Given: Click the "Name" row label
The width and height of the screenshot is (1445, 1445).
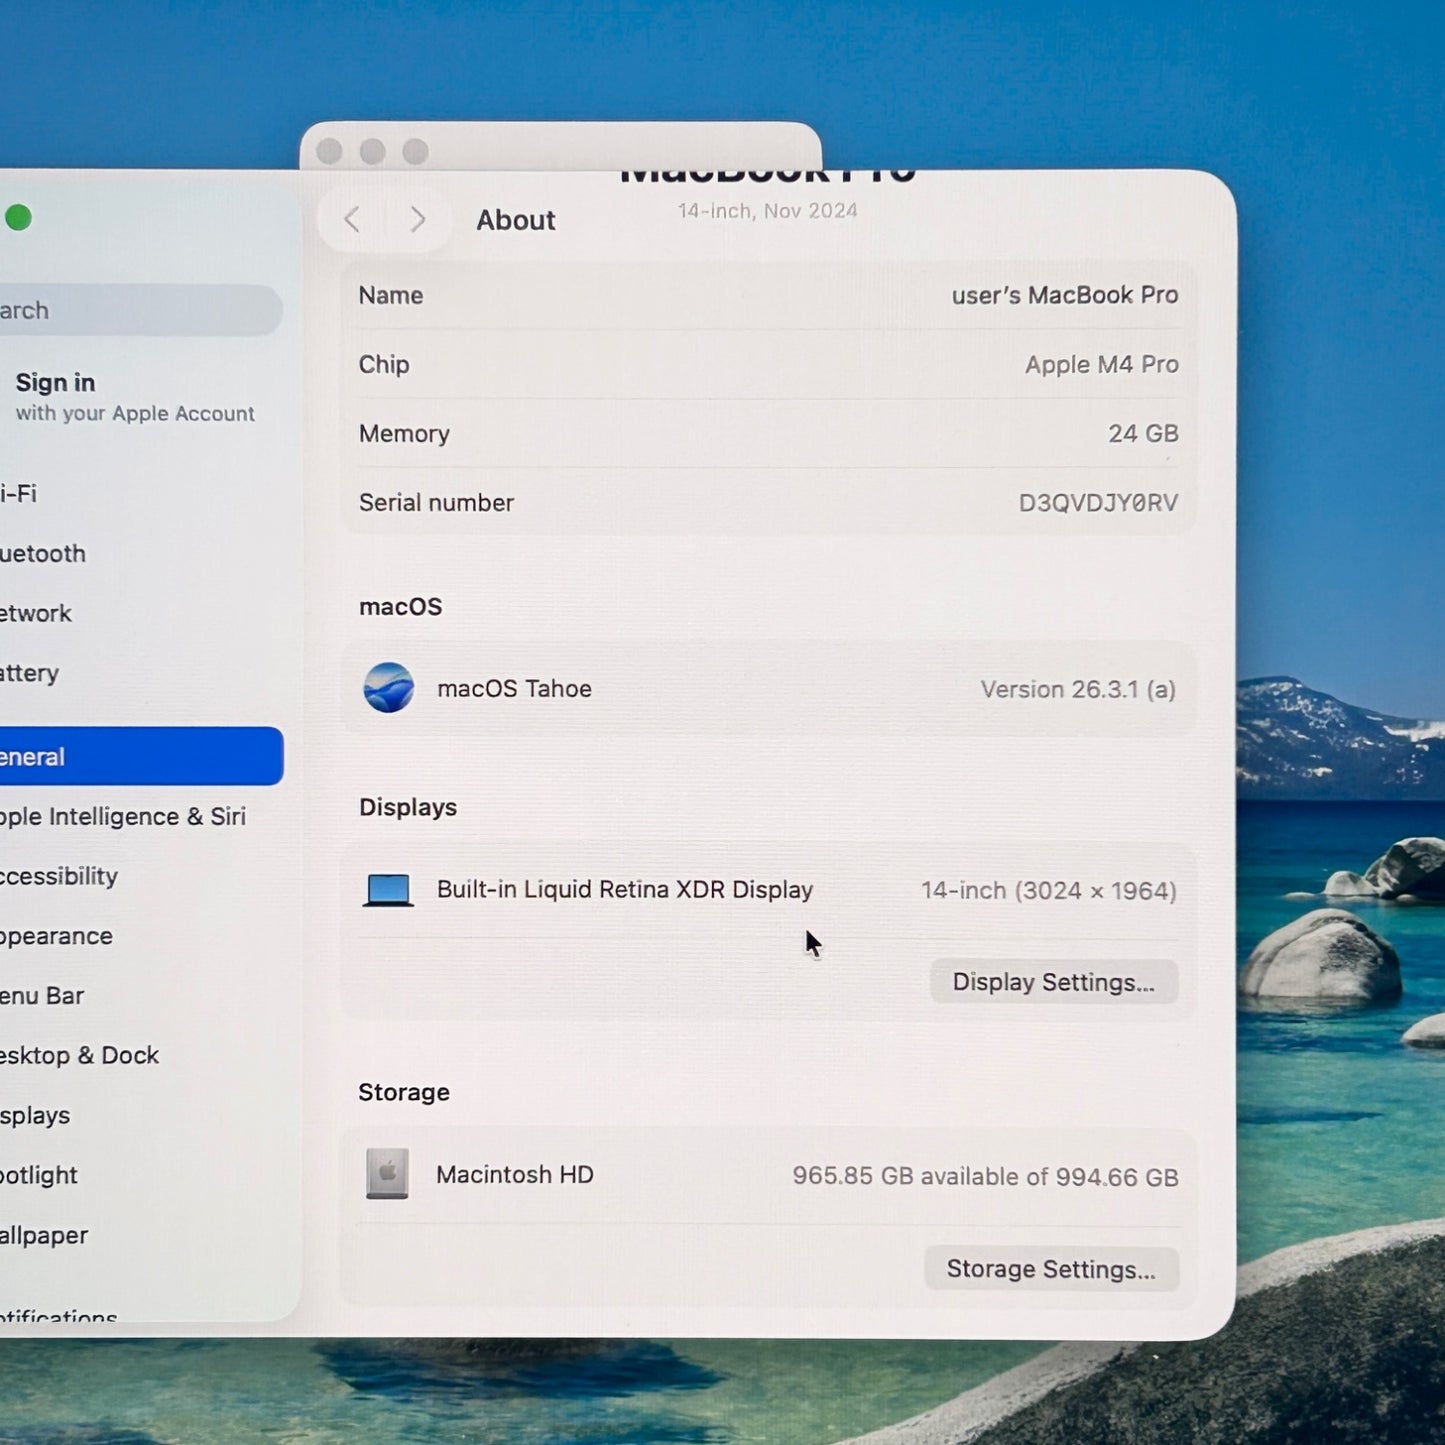Looking at the screenshot, I should click(391, 295).
